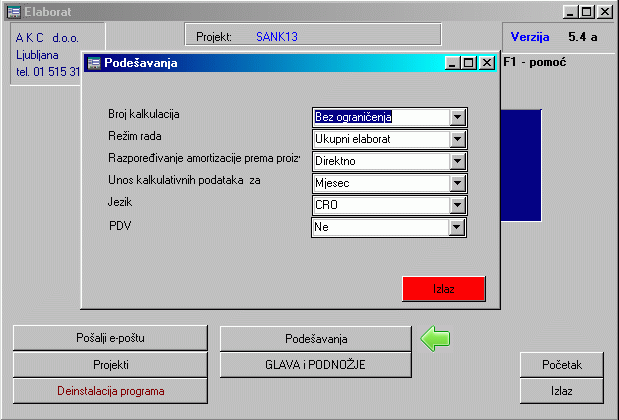This screenshot has width=619, height=420.
Task: Click the Elaborat window title icon
Action: [x=13, y=12]
